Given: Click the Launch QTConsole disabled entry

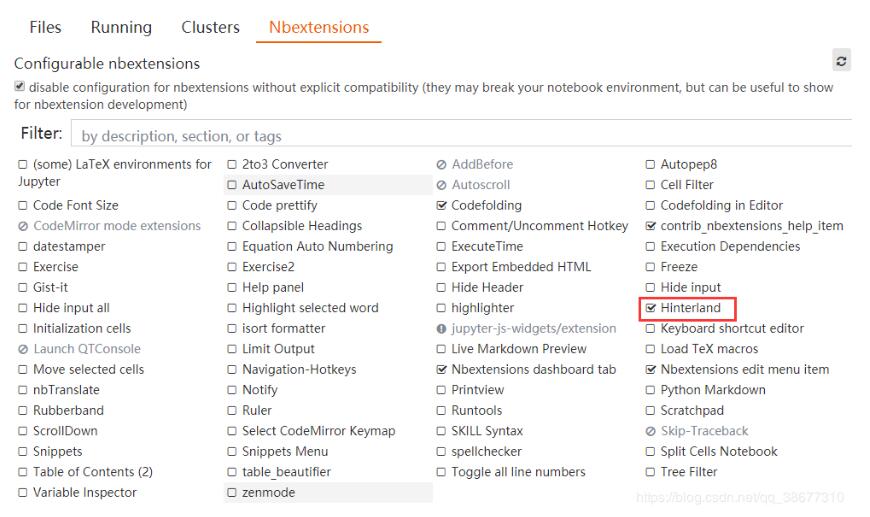Looking at the screenshot, I should click(86, 349).
